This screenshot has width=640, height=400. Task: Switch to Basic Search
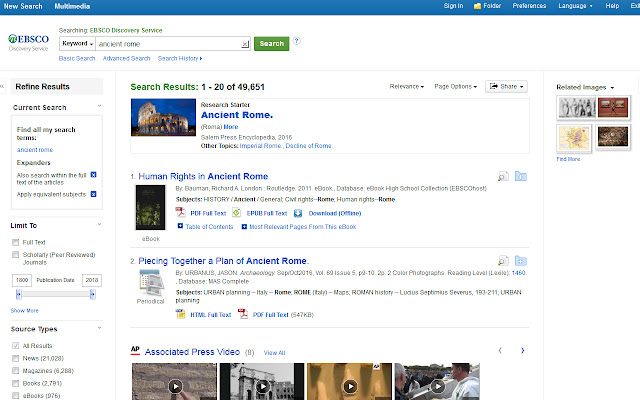pos(77,59)
